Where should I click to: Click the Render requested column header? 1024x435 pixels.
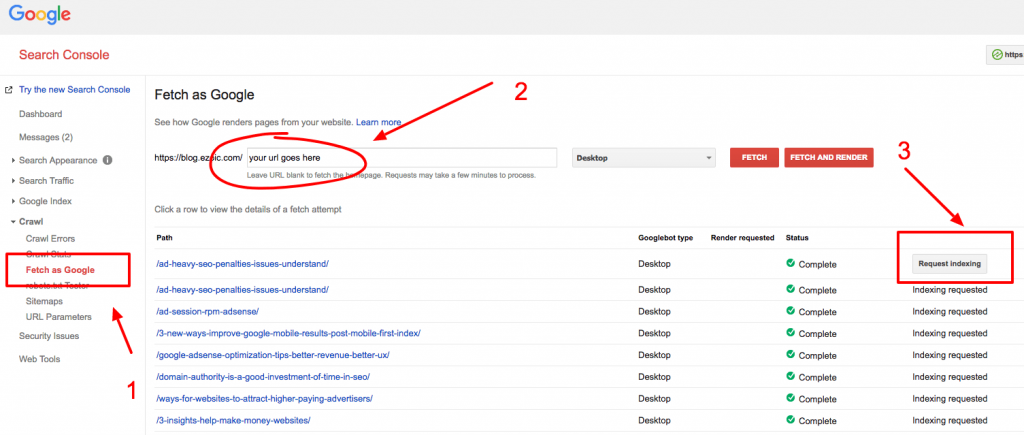pos(742,238)
